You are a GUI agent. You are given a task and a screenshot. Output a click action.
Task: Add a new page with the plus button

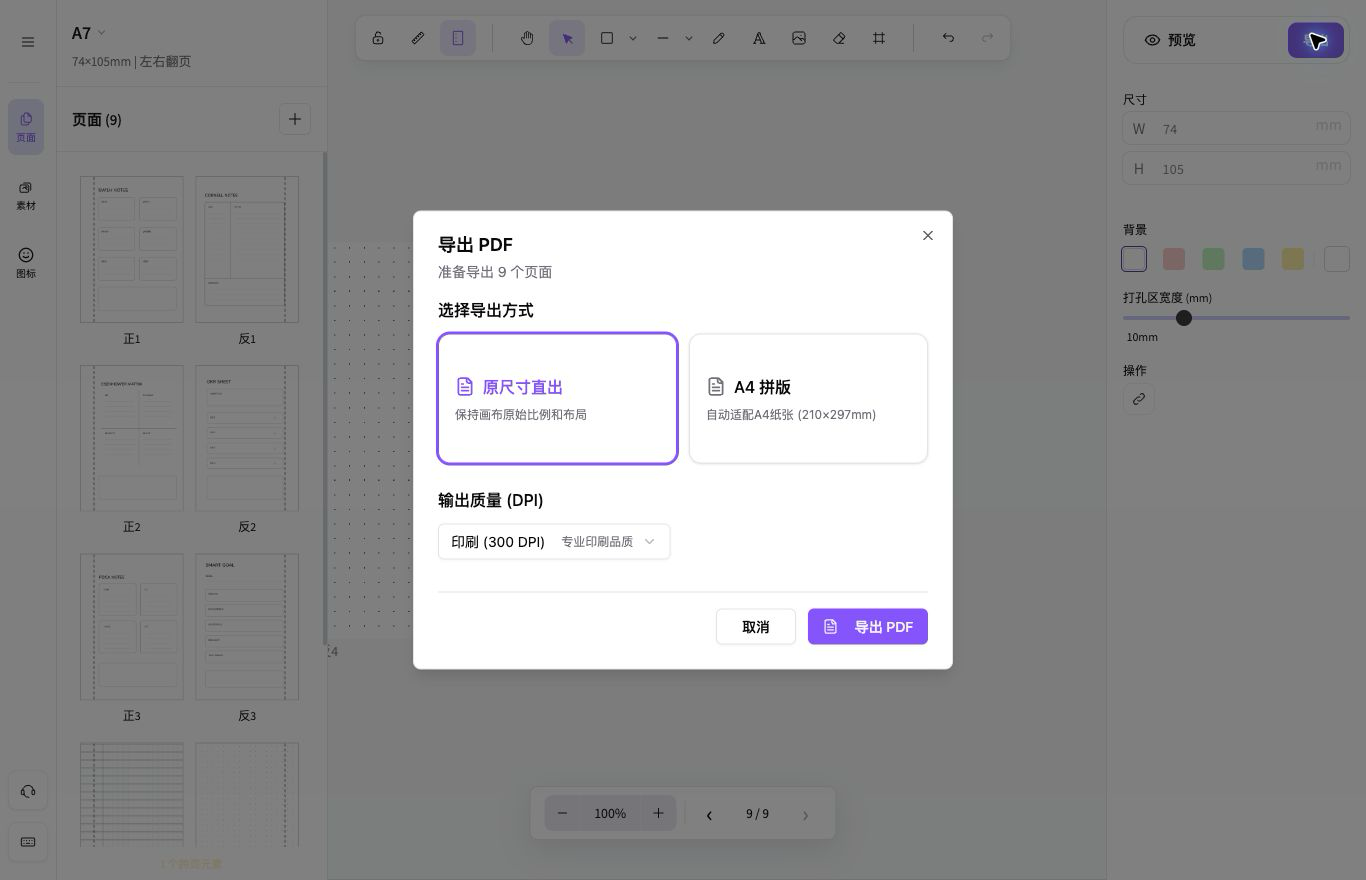click(295, 119)
